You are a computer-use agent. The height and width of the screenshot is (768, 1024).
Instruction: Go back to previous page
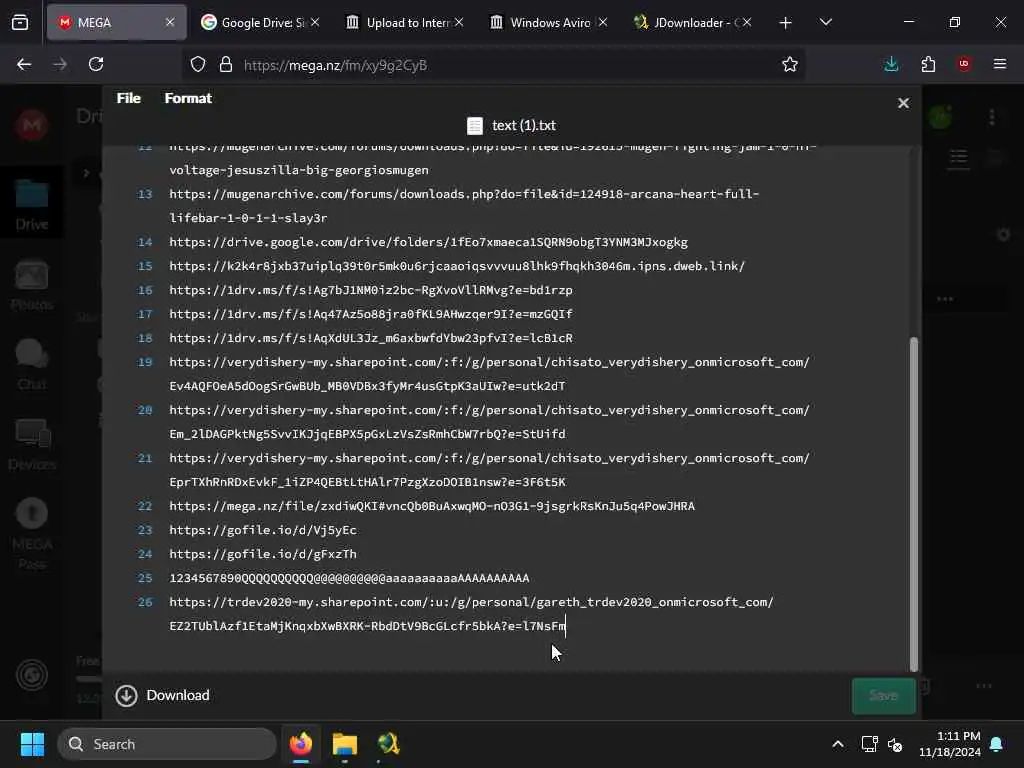(24, 64)
